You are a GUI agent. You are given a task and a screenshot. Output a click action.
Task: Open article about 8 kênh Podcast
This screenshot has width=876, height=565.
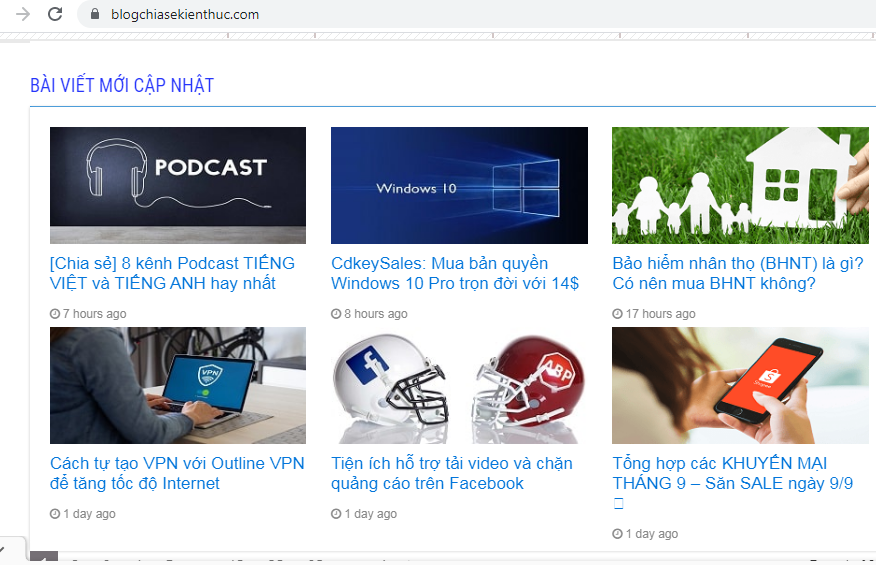coord(172,273)
